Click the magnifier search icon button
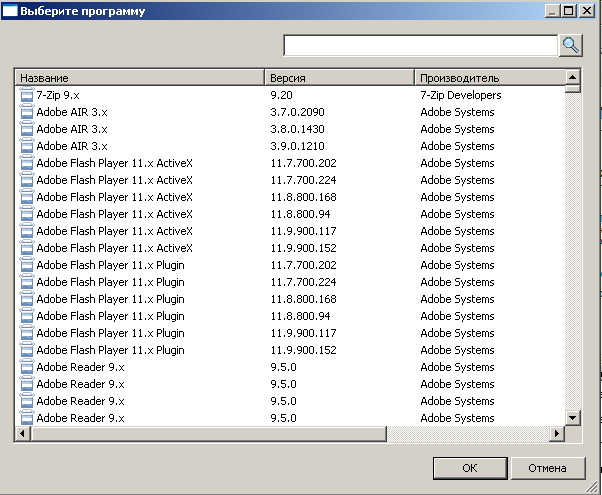Viewport: 602px width, 495px height. coord(571,45)
